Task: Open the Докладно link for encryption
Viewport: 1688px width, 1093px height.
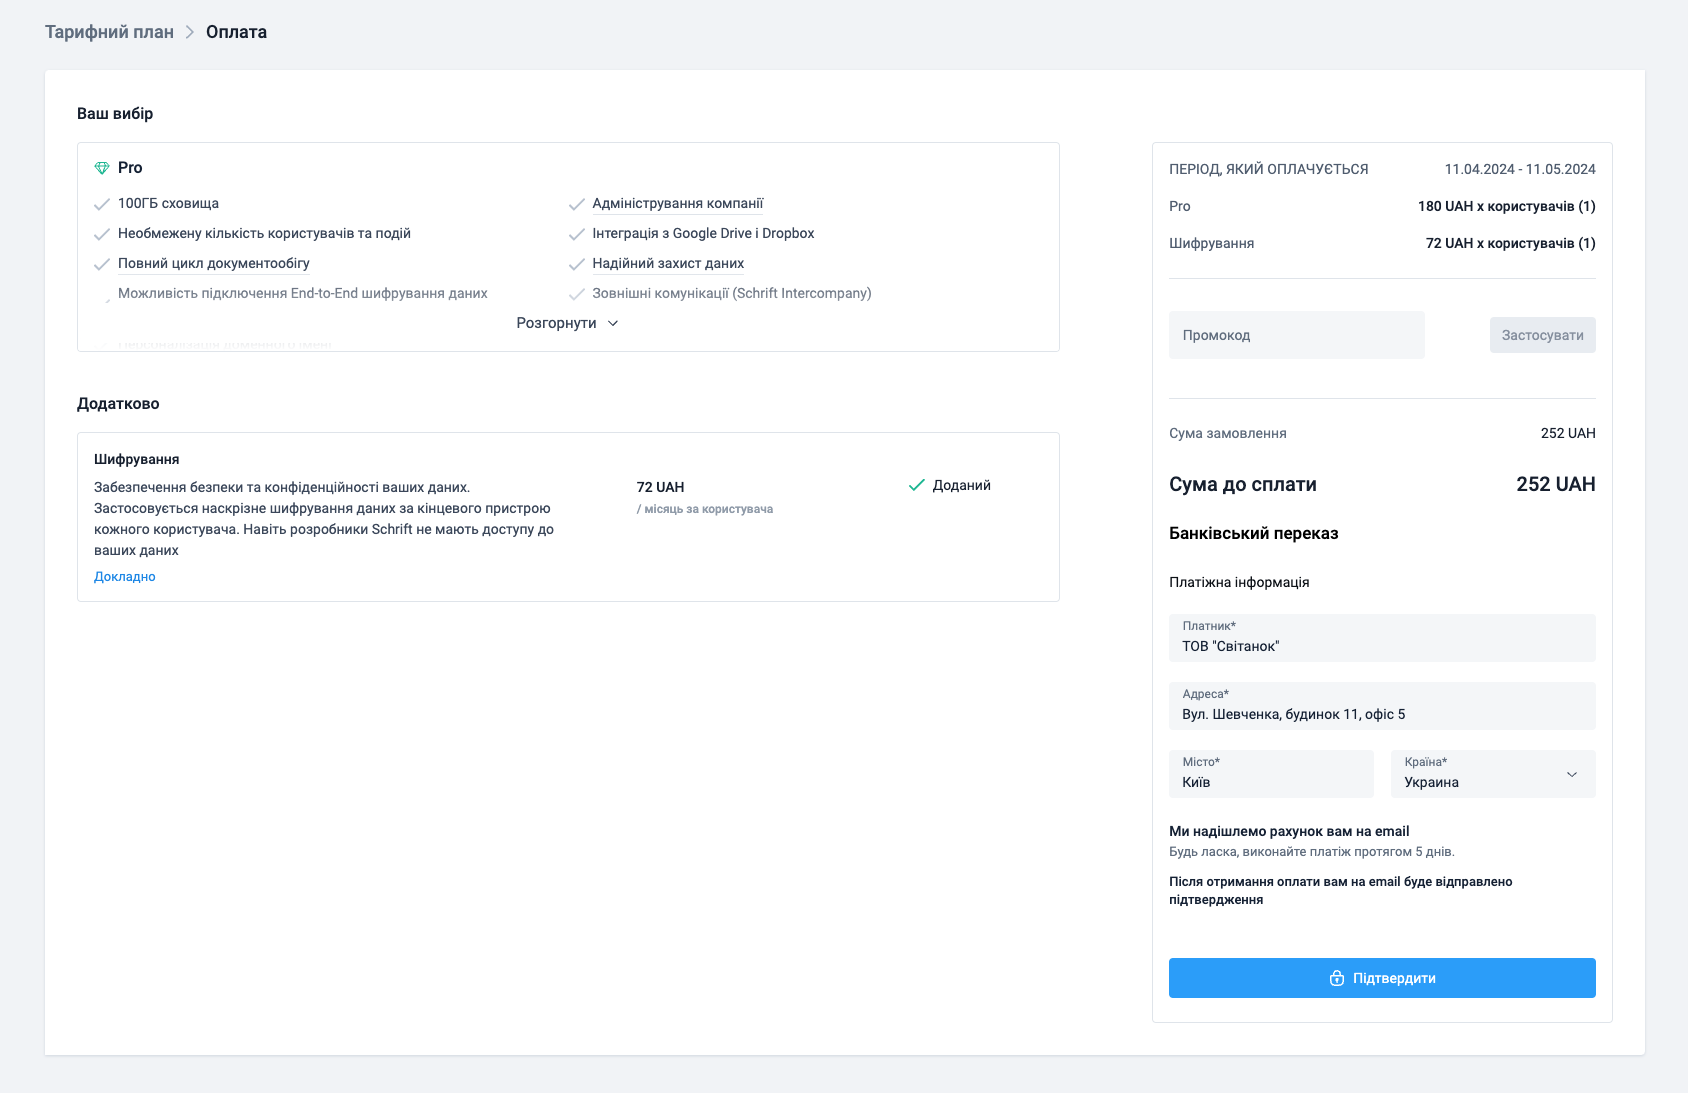Action: 125,576
